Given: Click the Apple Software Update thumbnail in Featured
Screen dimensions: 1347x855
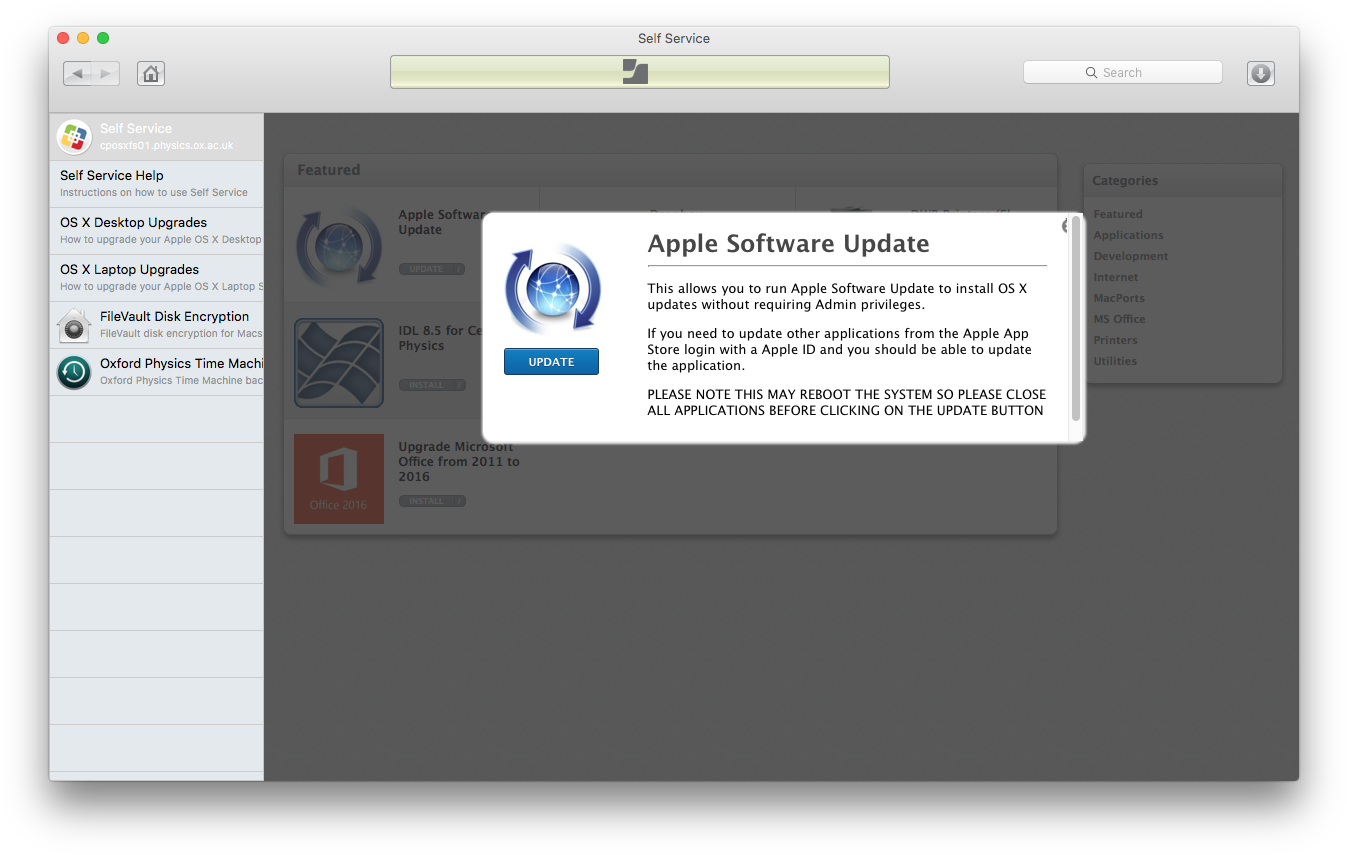Looking at the screenshot, I should pyautogui.click(x=339, y=246).
